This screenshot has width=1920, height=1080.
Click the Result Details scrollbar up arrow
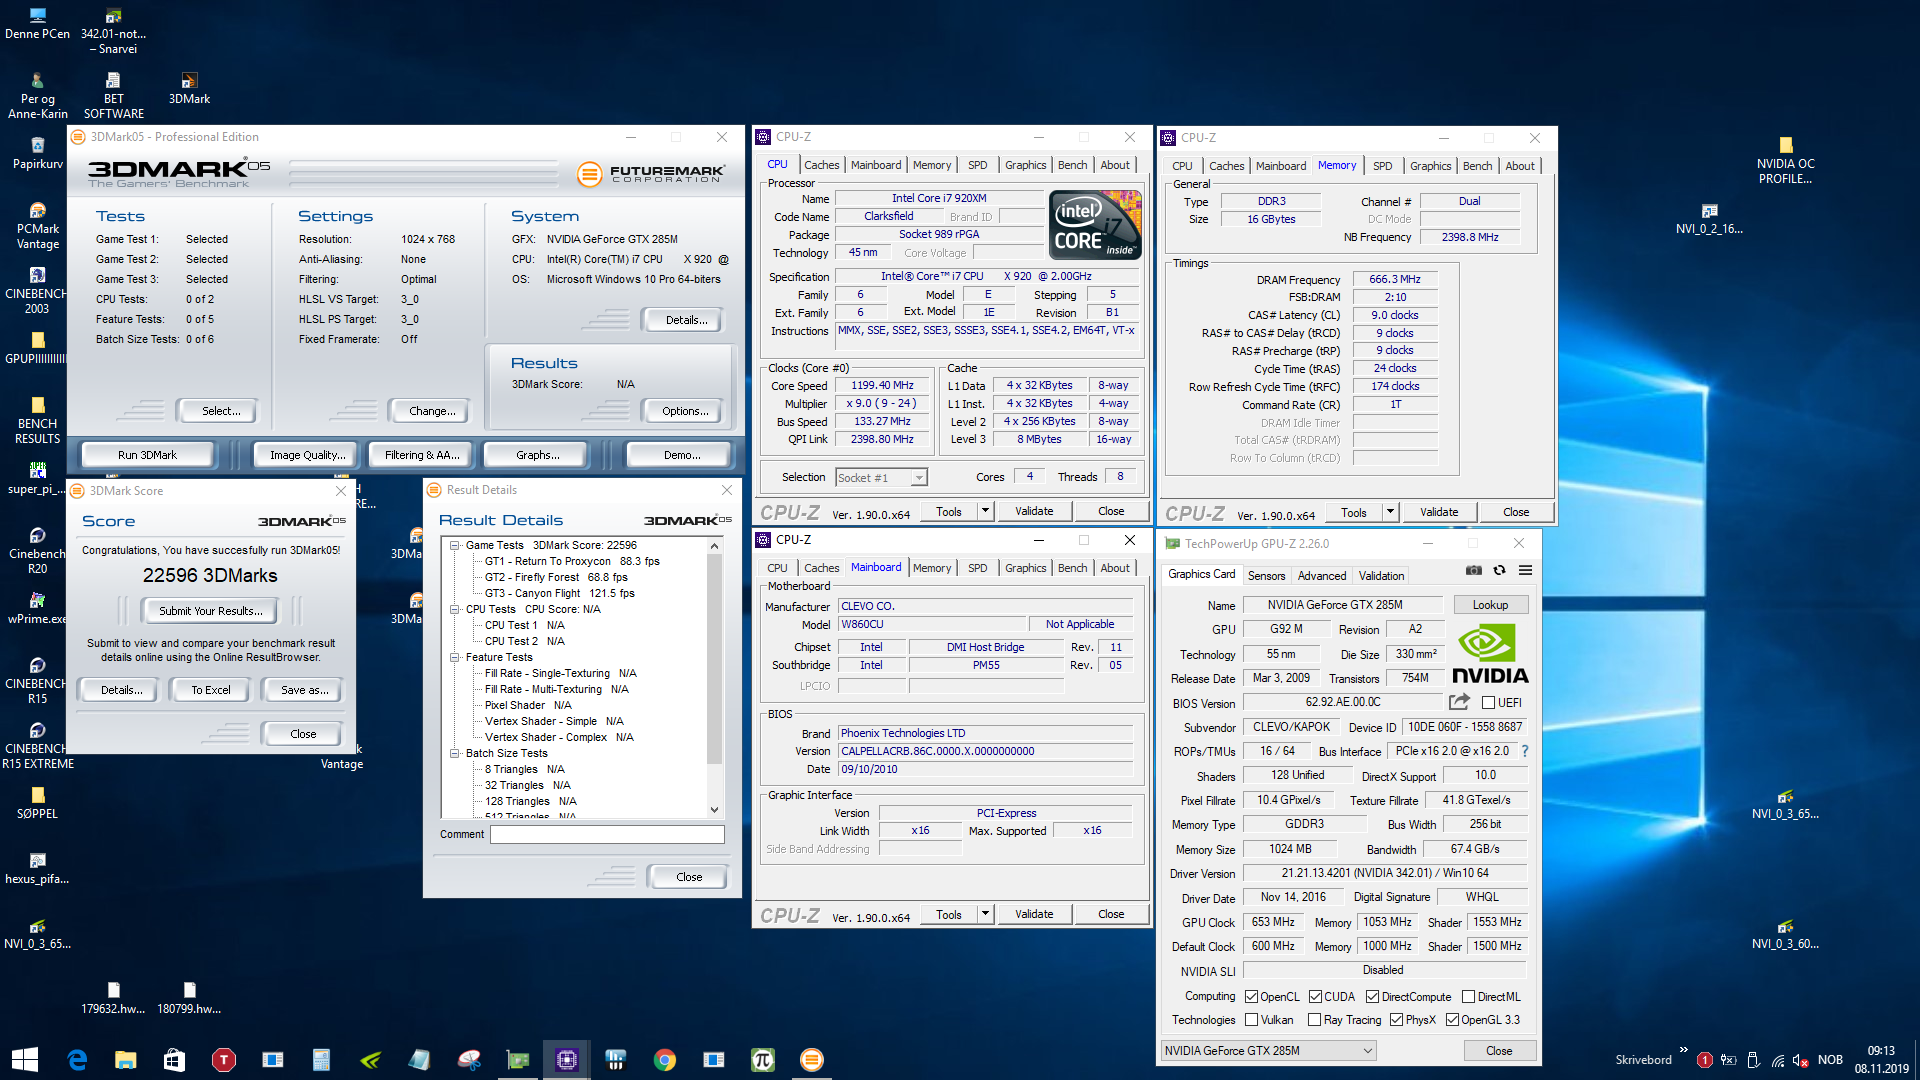point(714,546)
